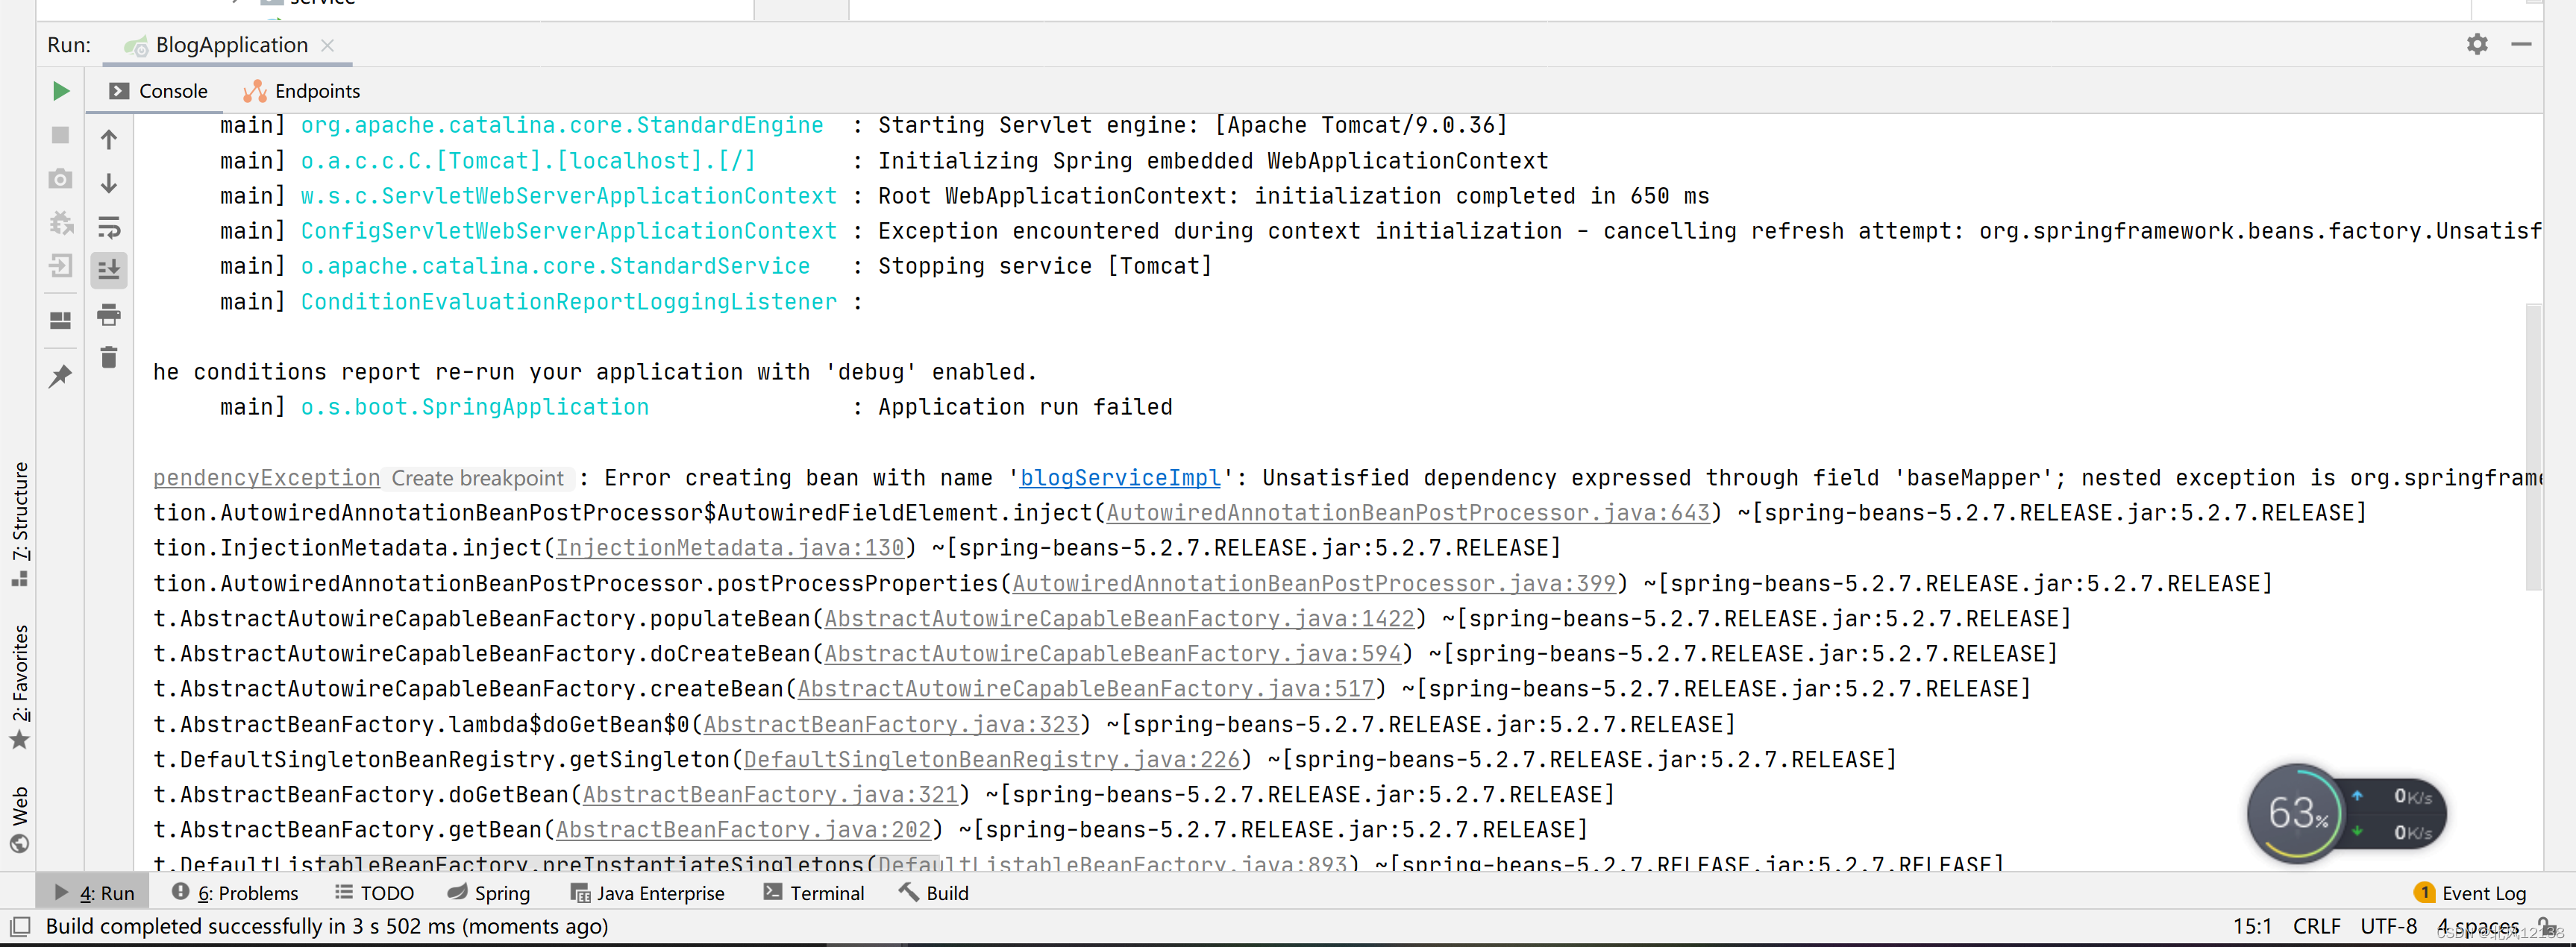Open the TODO tool window
This screenshot has width=2576, height=947.
point(374,893)
